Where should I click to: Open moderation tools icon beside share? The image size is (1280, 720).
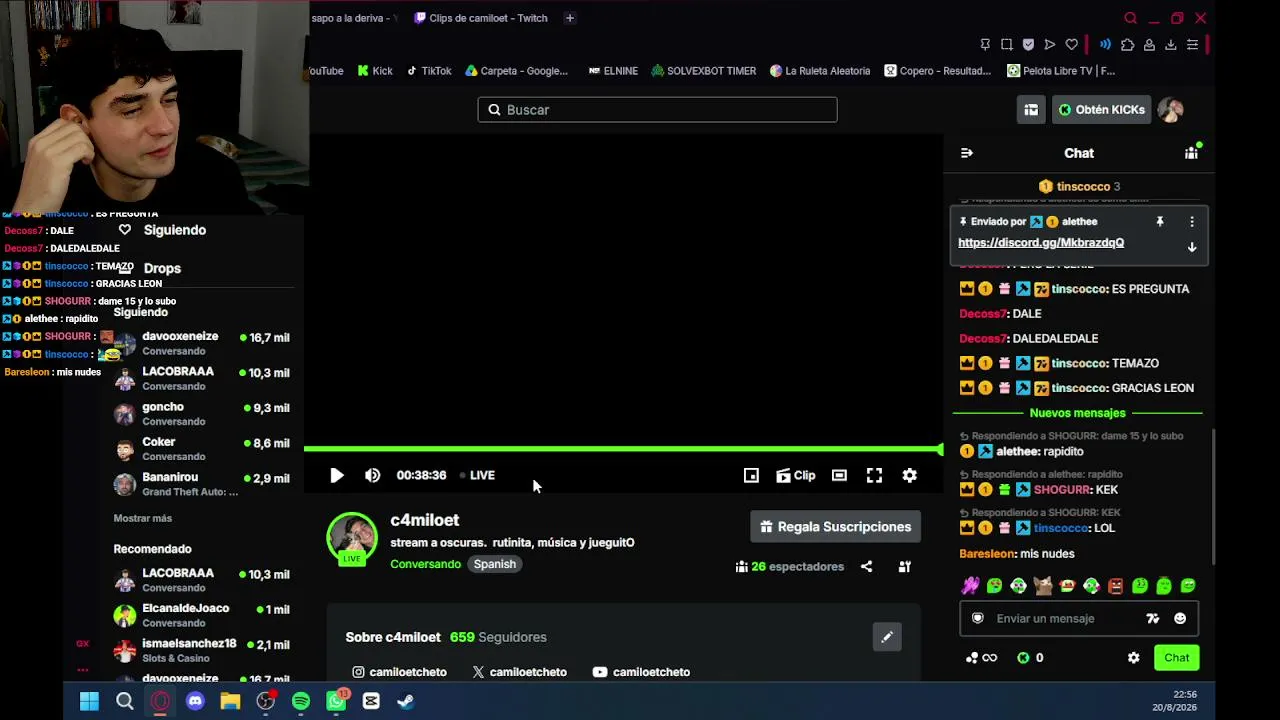904,567
